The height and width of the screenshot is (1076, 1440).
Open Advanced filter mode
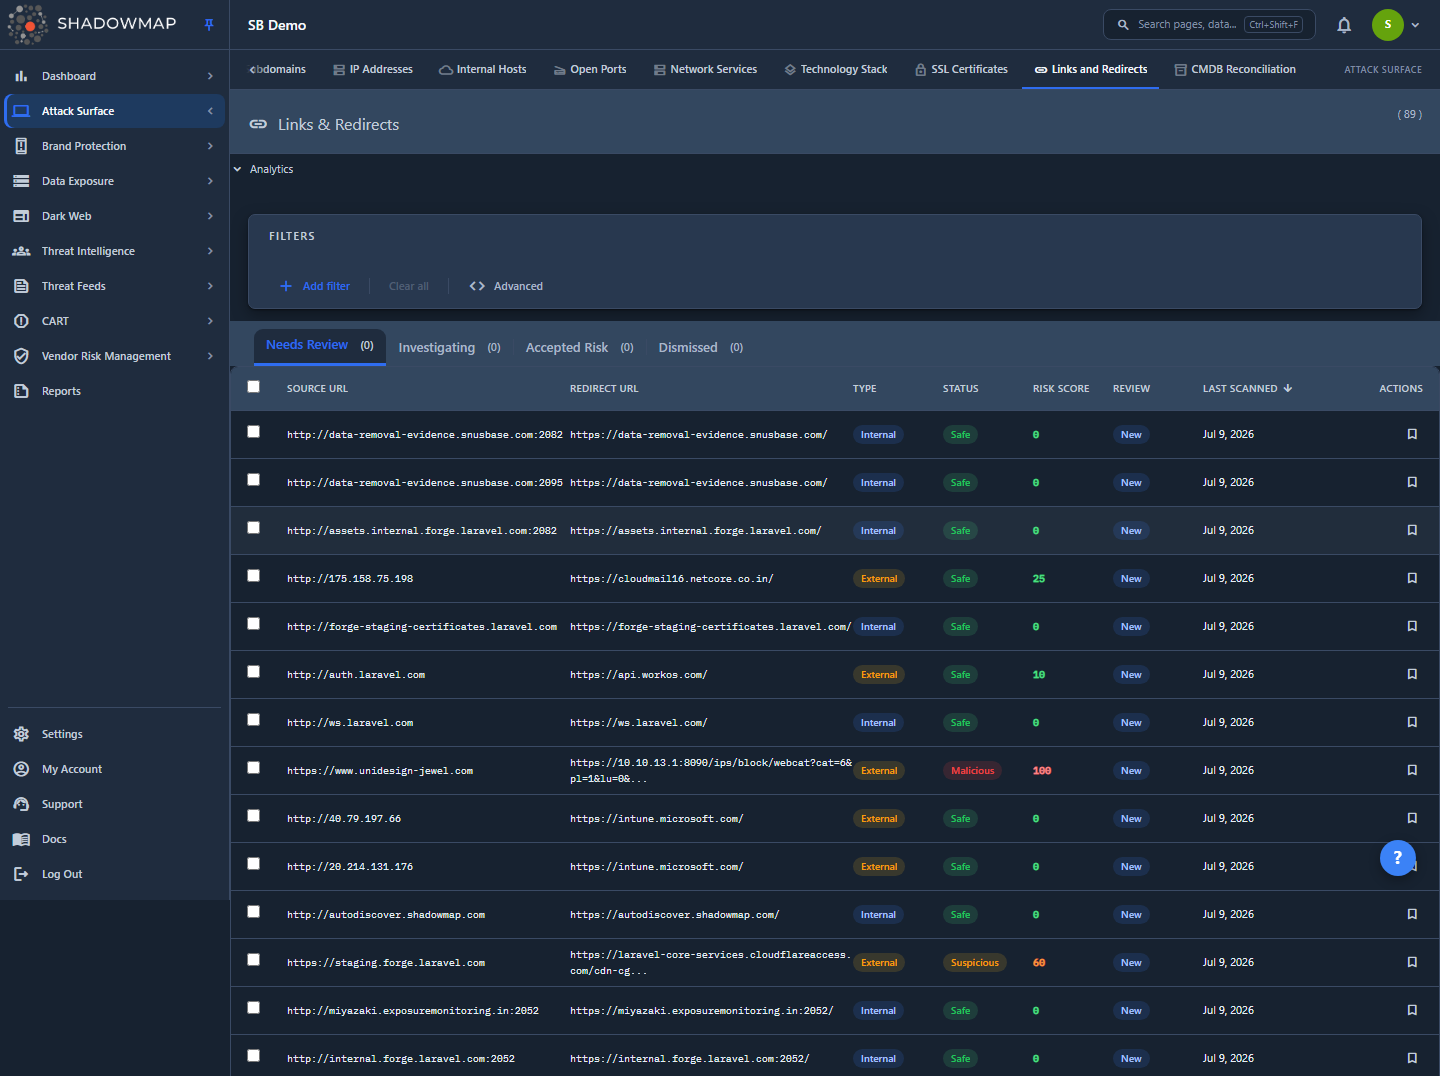pyautogui.click(x=506, y=286)
